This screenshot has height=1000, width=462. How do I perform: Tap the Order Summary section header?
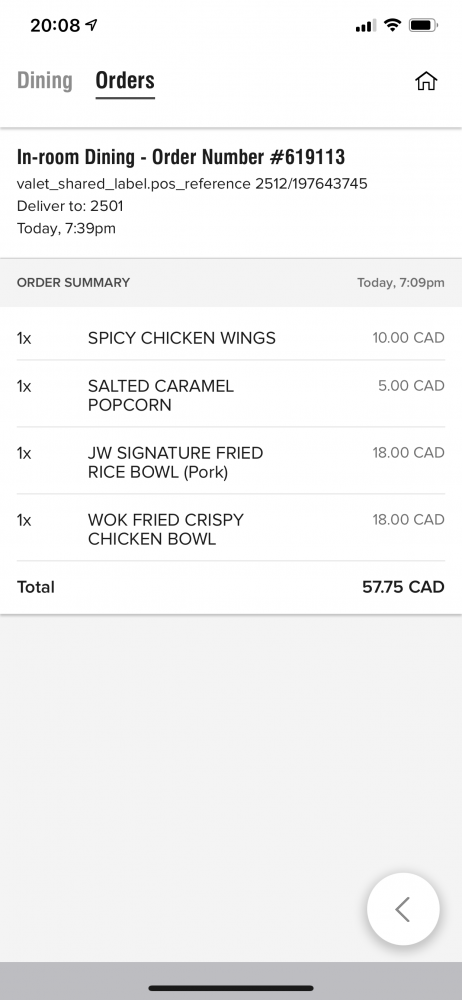[x=231, y=283]
